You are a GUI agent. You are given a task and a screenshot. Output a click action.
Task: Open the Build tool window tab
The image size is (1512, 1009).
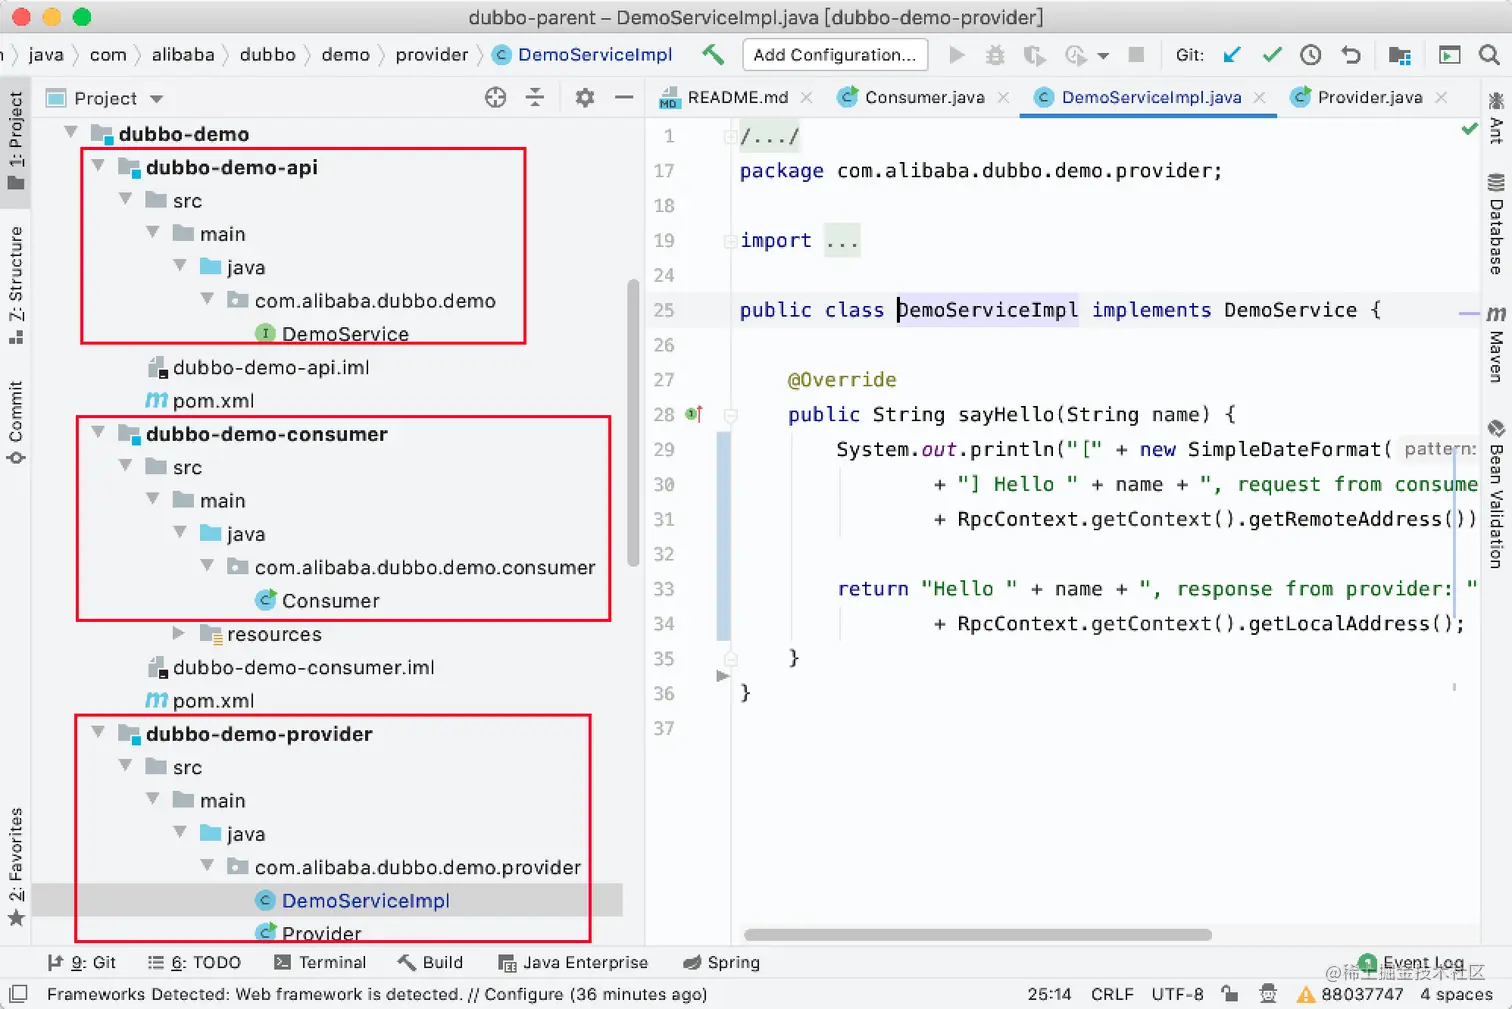point(430,962)
